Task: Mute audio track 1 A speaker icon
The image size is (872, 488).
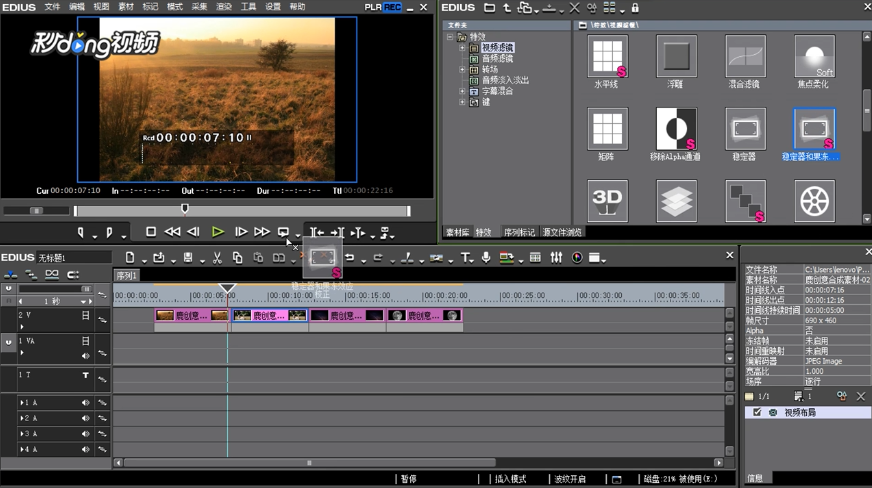Action: 86,402
